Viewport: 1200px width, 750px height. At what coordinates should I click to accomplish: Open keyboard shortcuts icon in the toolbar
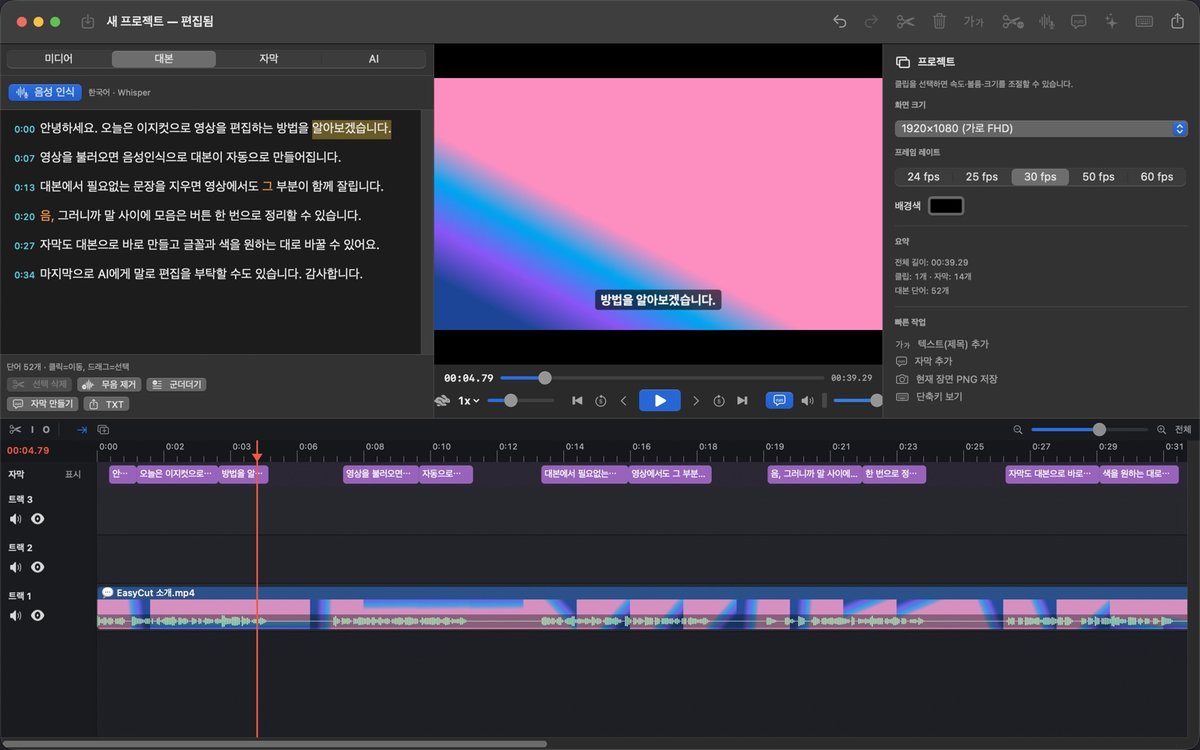tap(1146, 21)
